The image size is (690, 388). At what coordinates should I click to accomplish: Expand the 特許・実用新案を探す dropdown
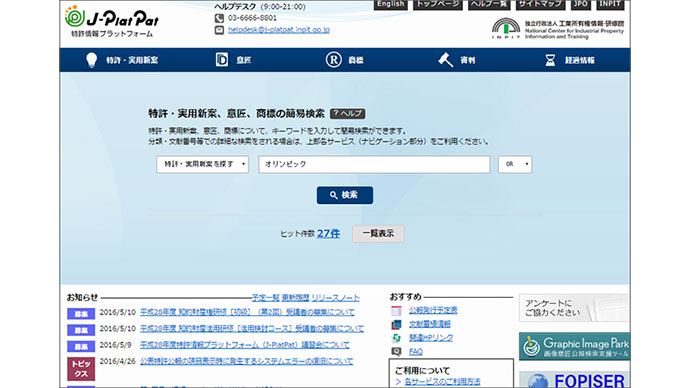pos(202,164)
